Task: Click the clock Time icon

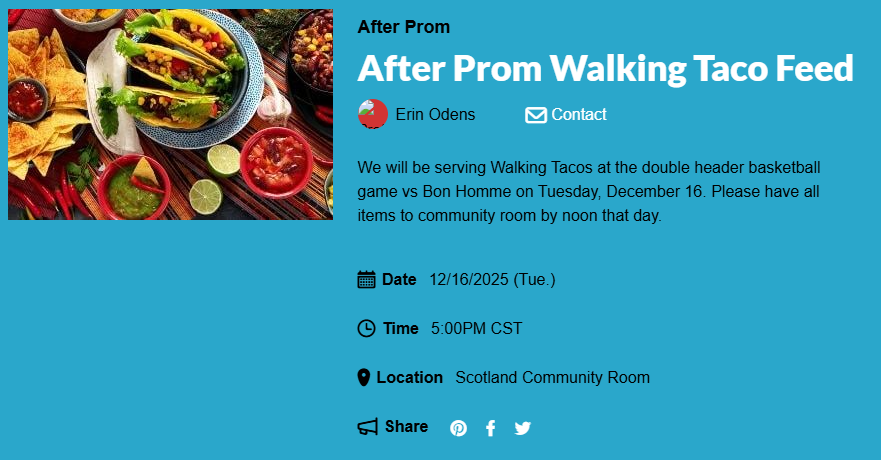Action: [x=366, y=328]
